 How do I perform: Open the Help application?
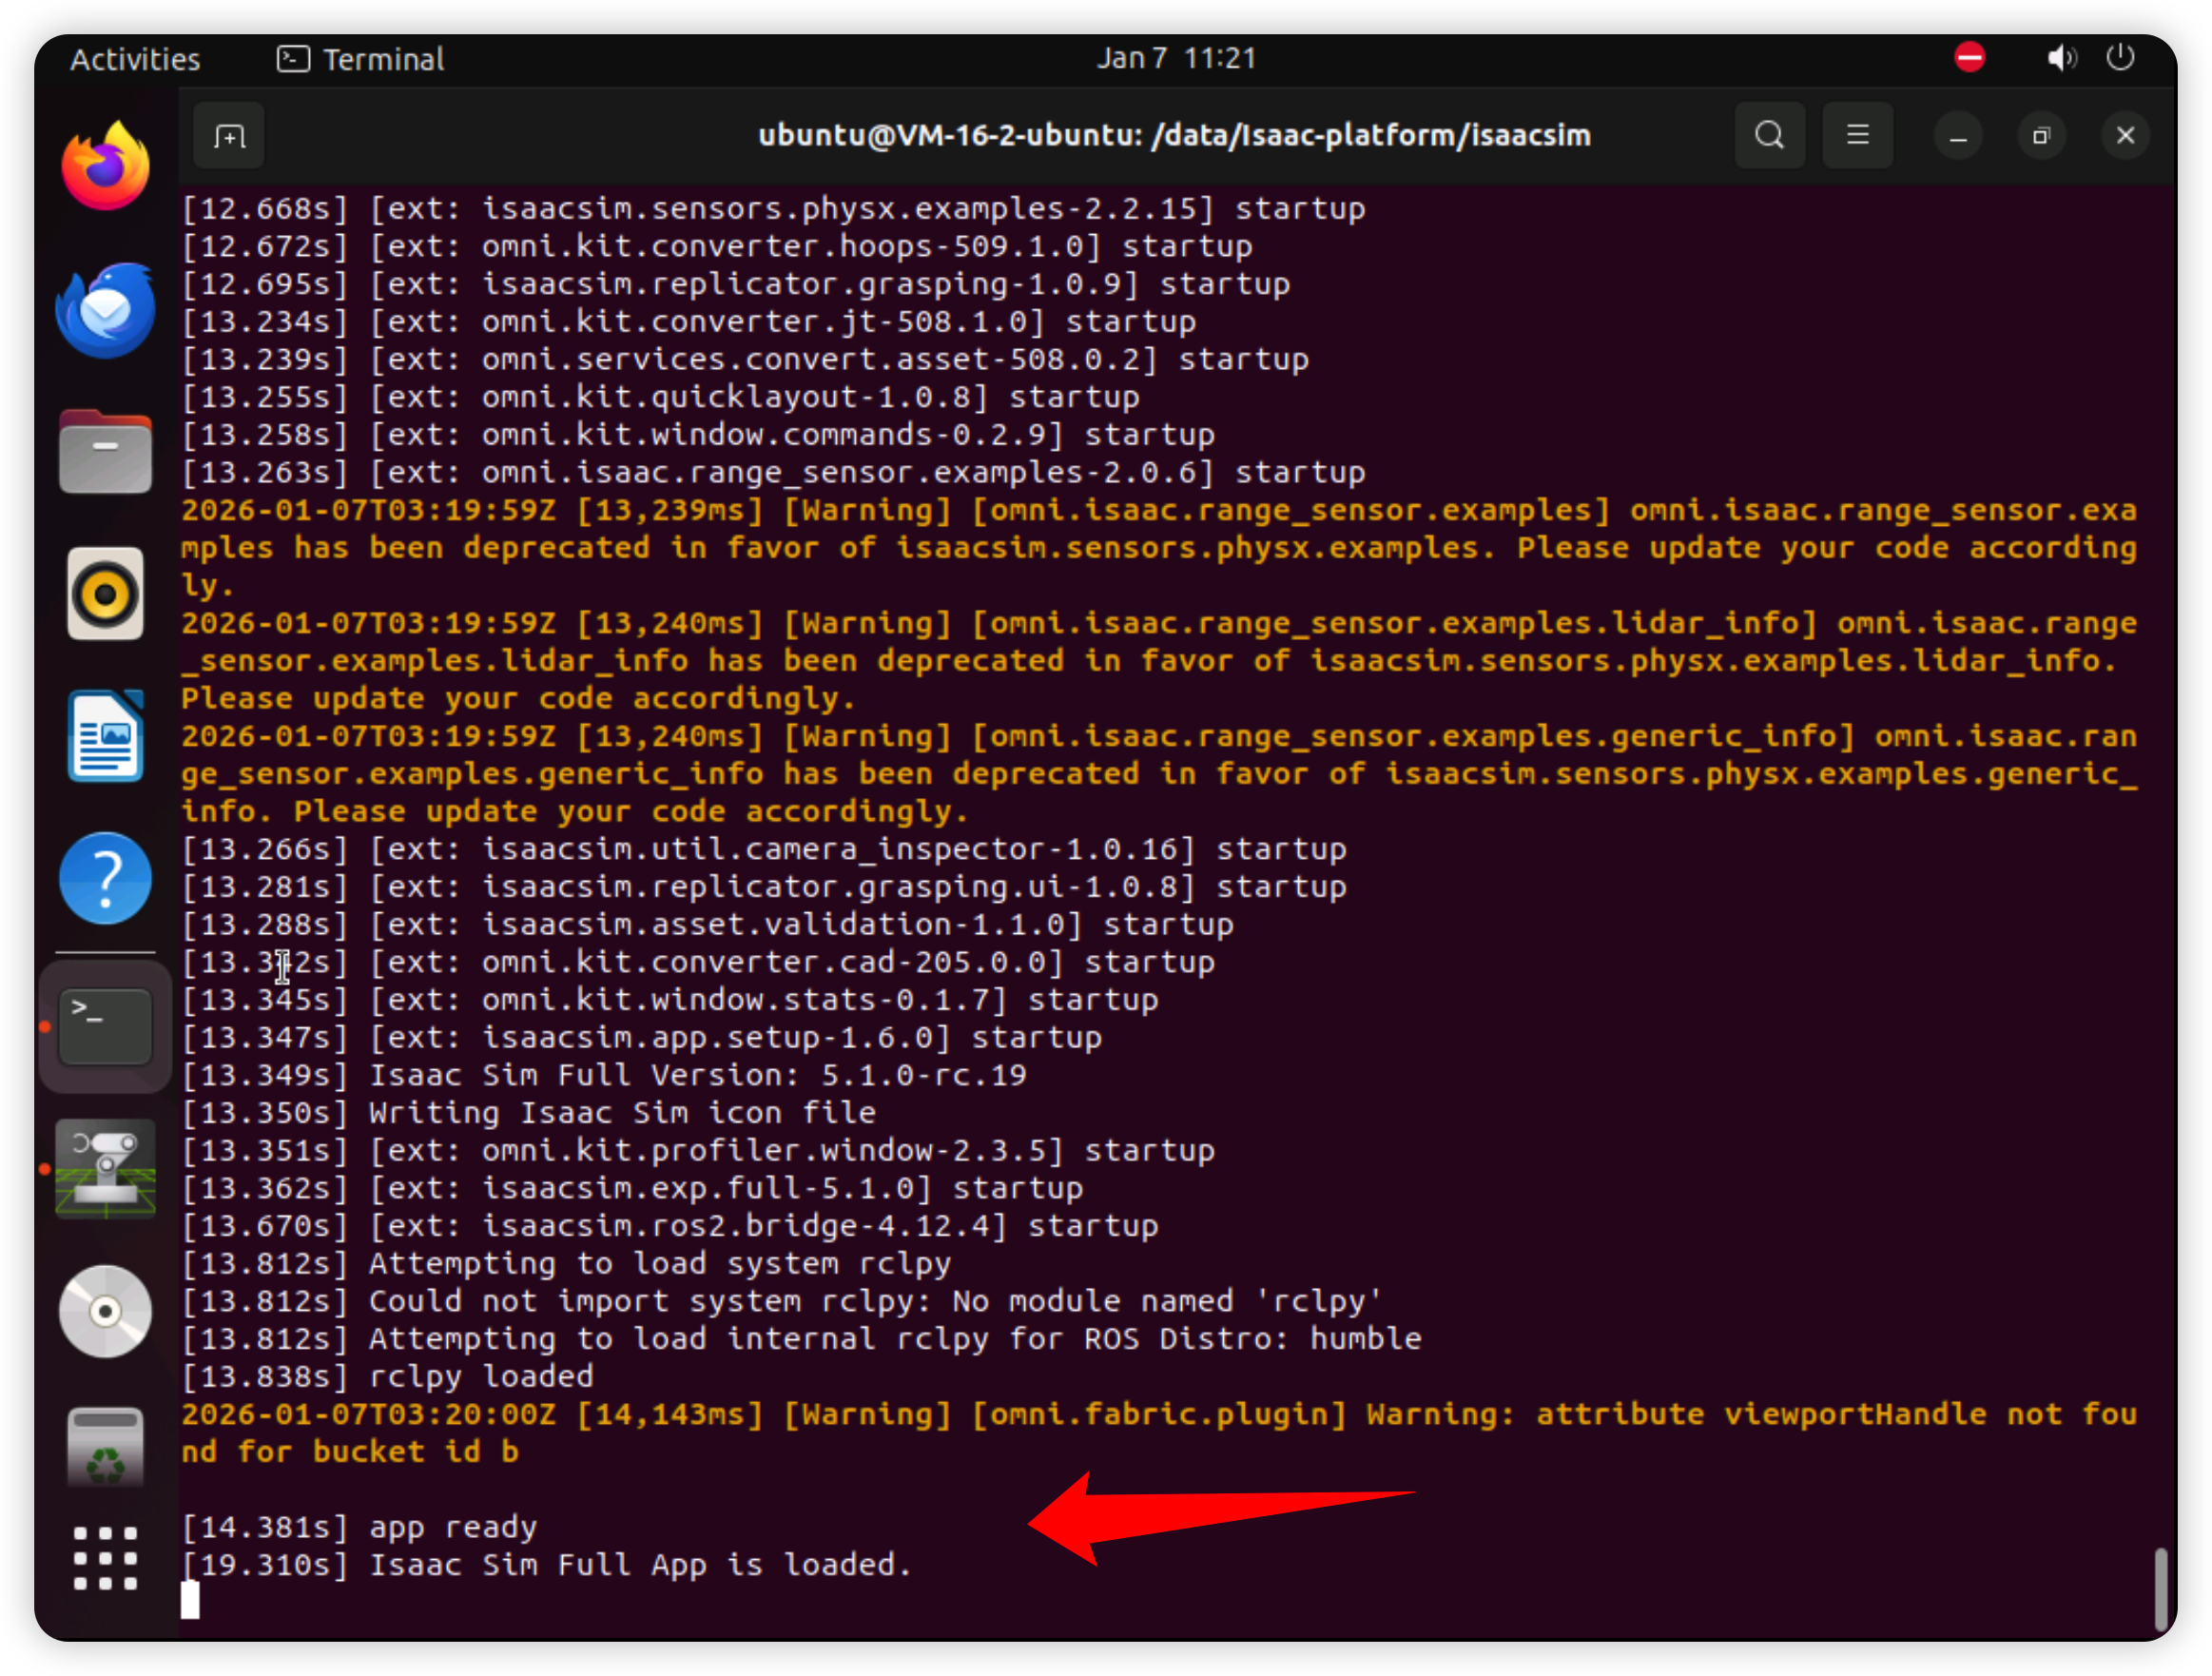coord(105,879)
